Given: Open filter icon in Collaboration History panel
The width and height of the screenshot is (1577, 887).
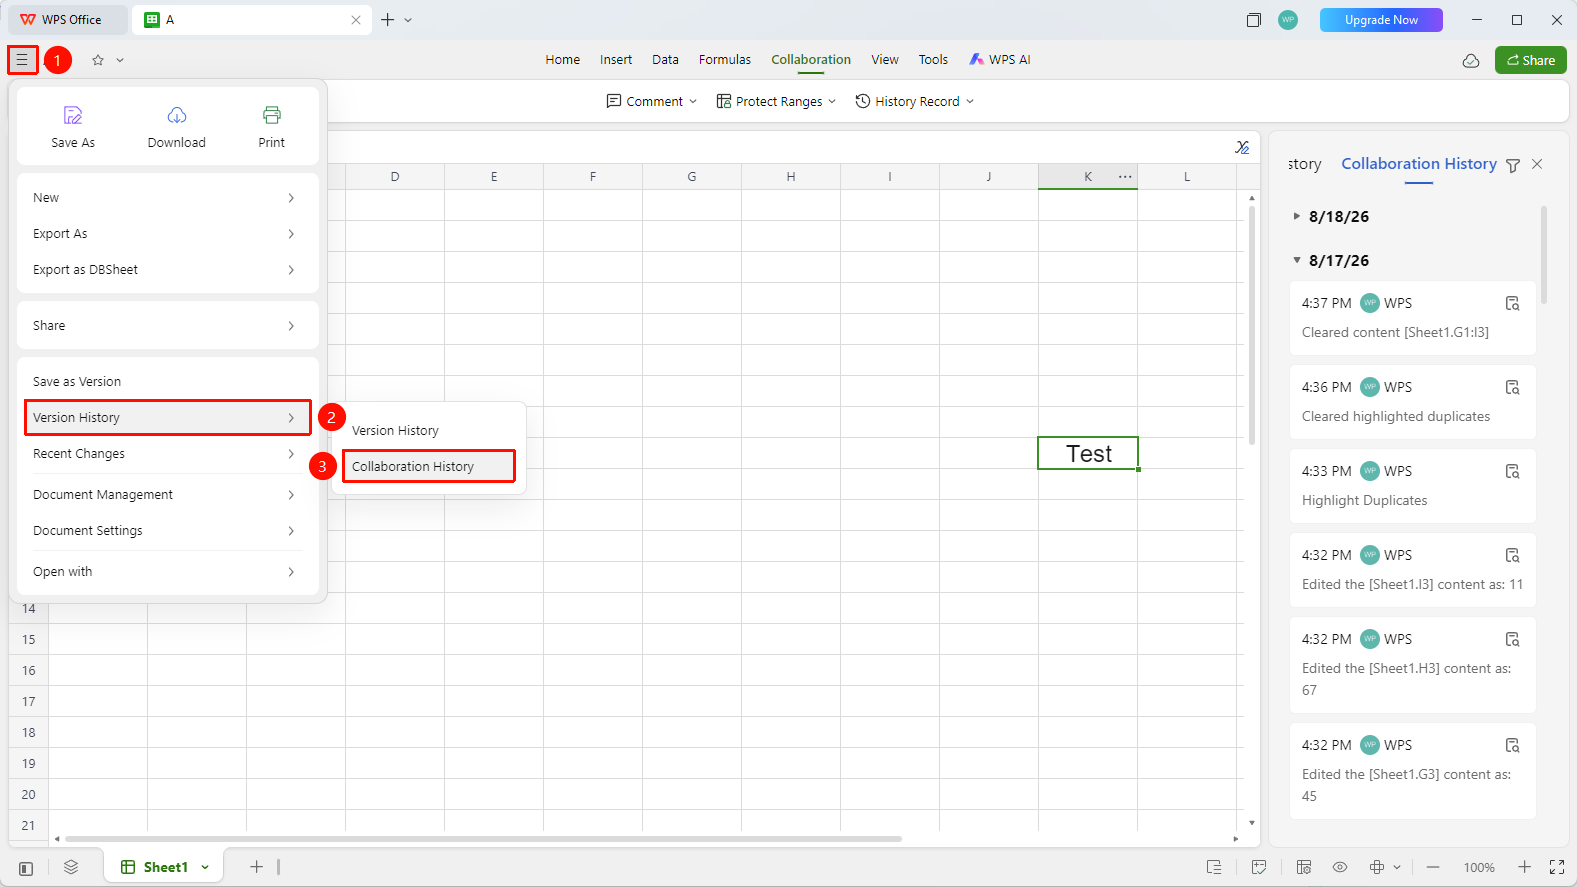Looking at the screenshot, I should 1513,165.
